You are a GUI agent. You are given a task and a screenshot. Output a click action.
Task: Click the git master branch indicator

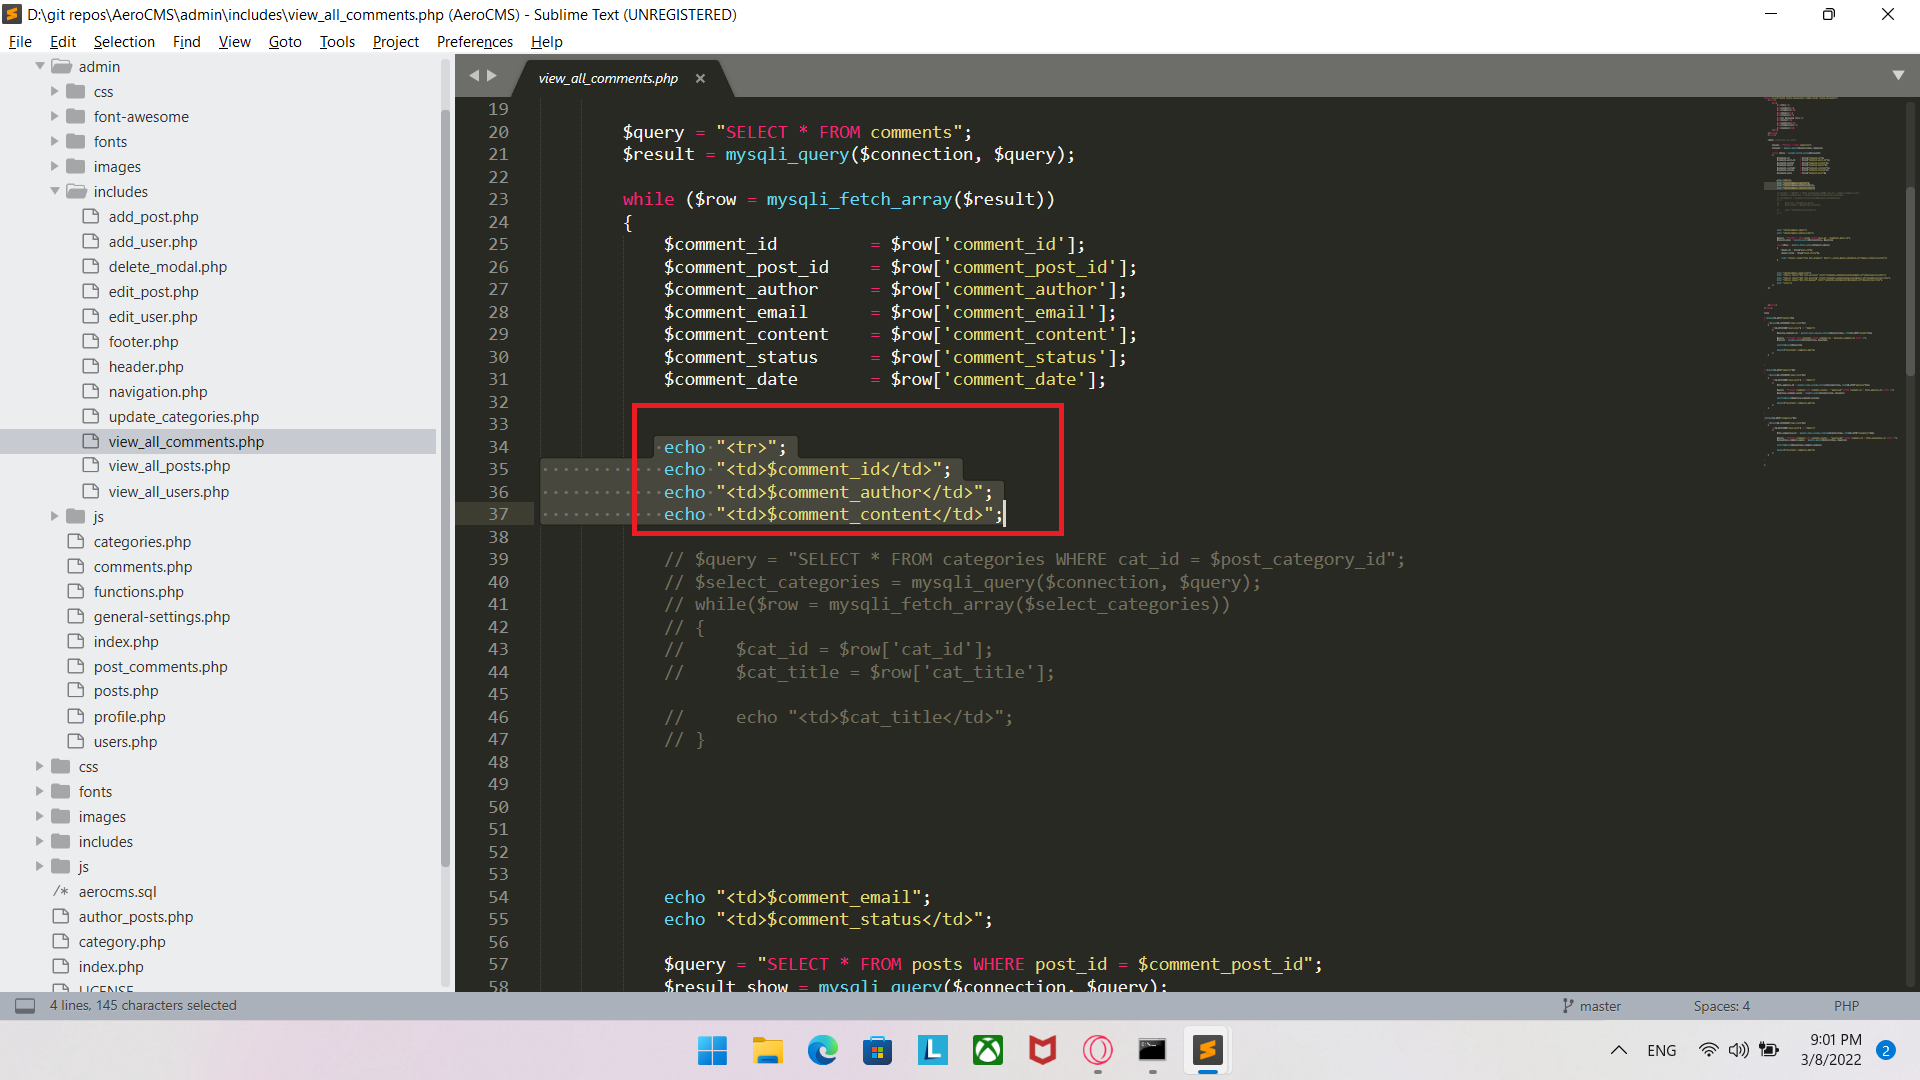coord(1592,1006)
